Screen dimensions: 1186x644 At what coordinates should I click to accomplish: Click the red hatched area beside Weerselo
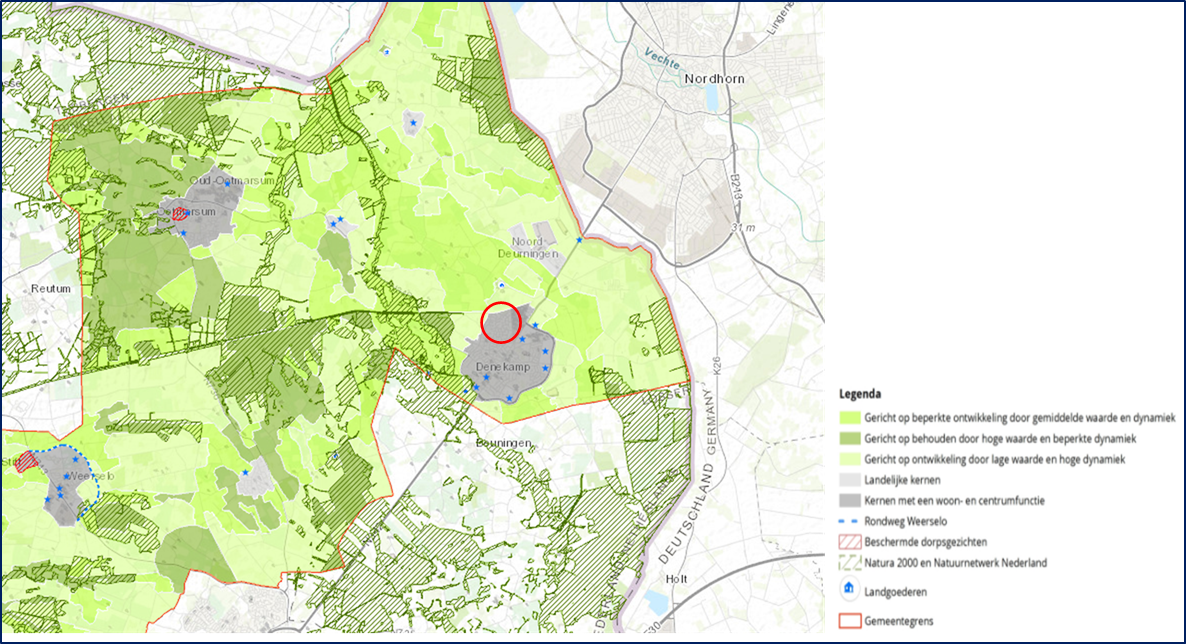(x=27, y=462)
